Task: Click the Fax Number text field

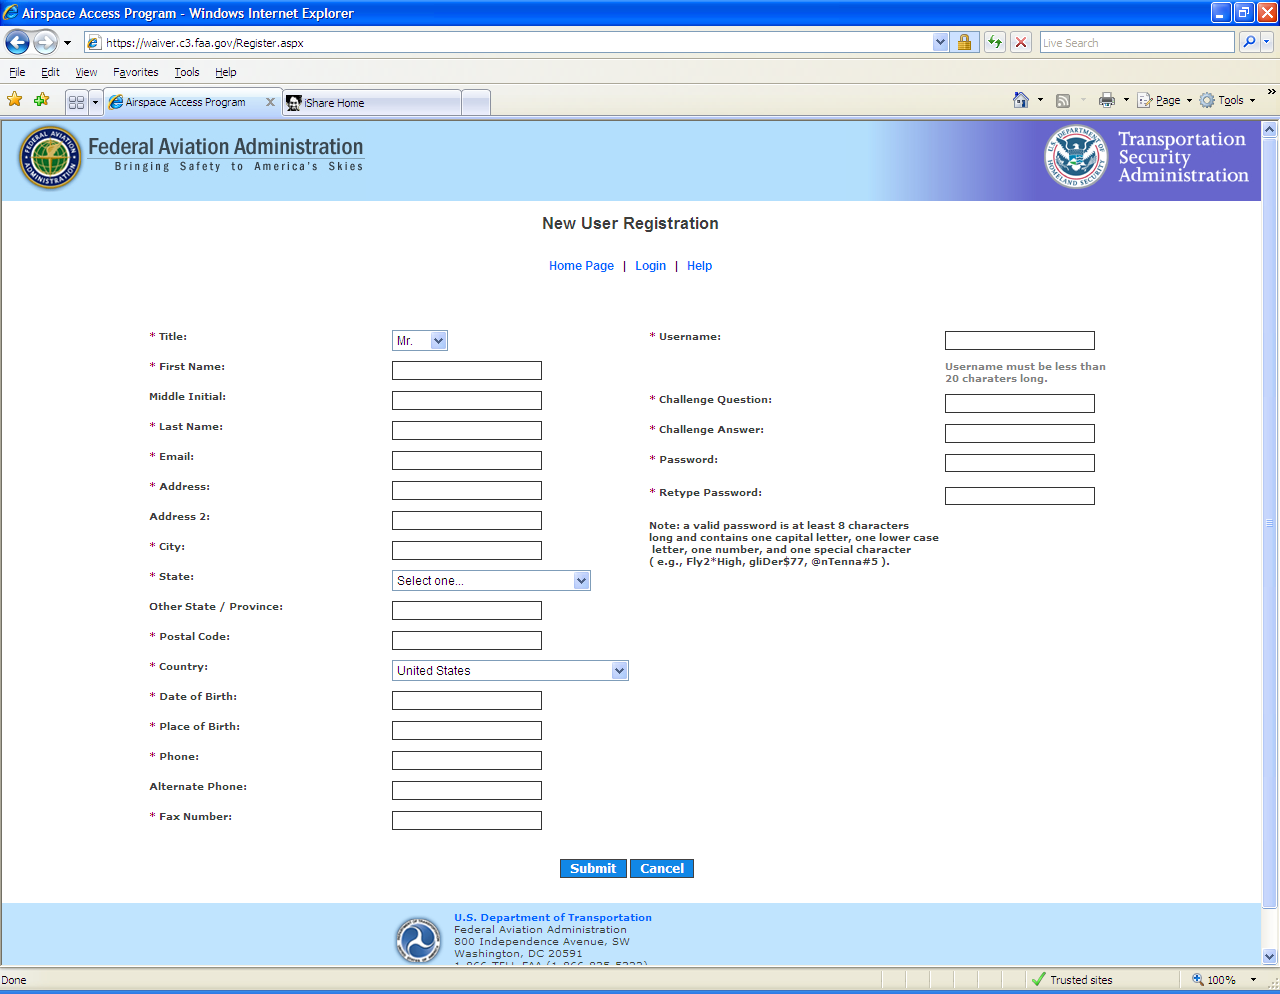Action: click(x=467, y=821)
